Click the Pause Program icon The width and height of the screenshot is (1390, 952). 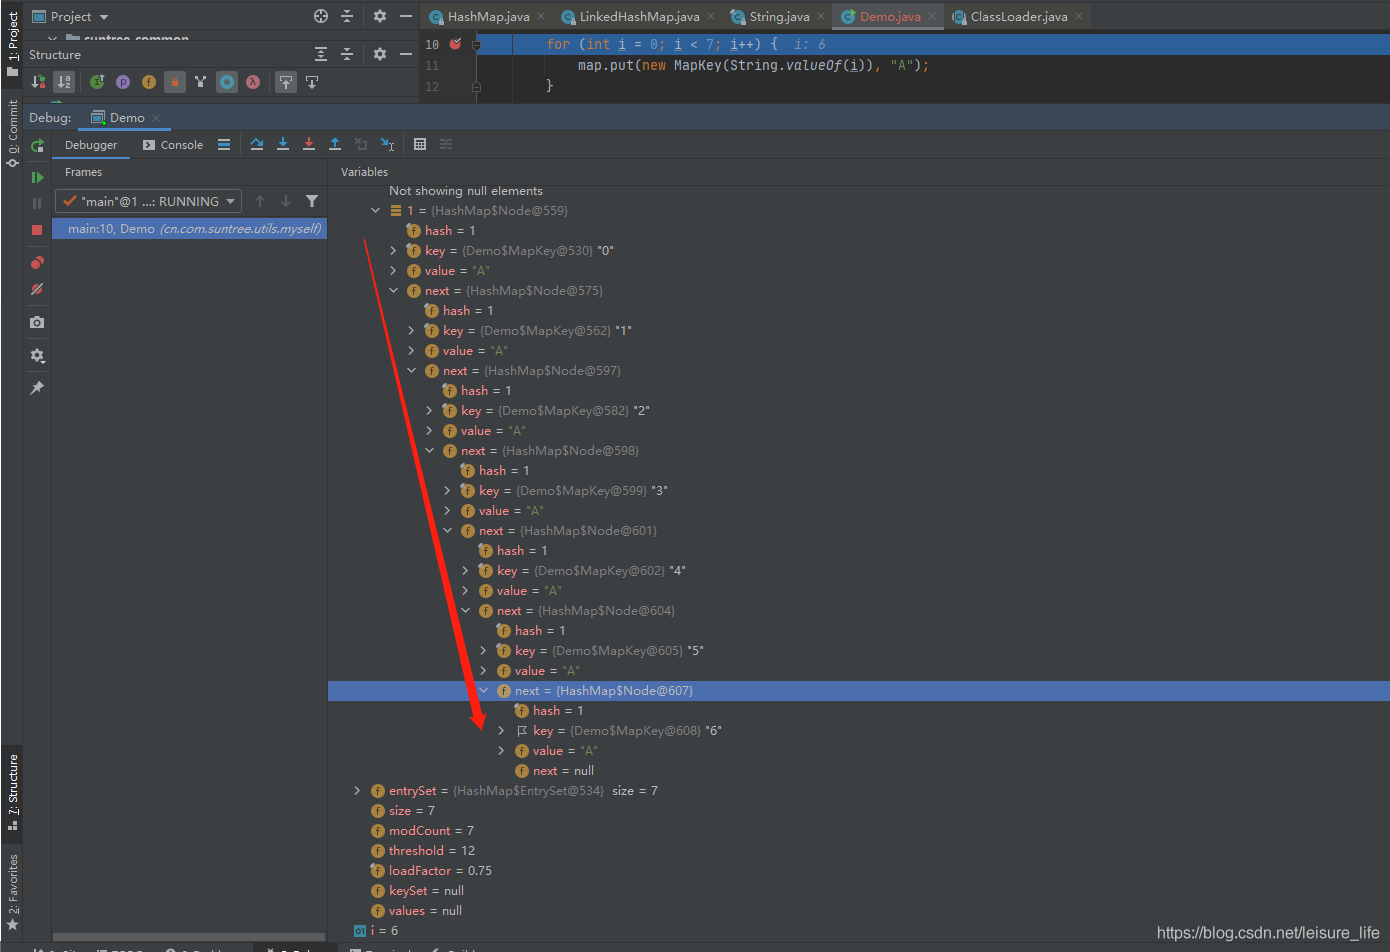[x=37, y=203]
